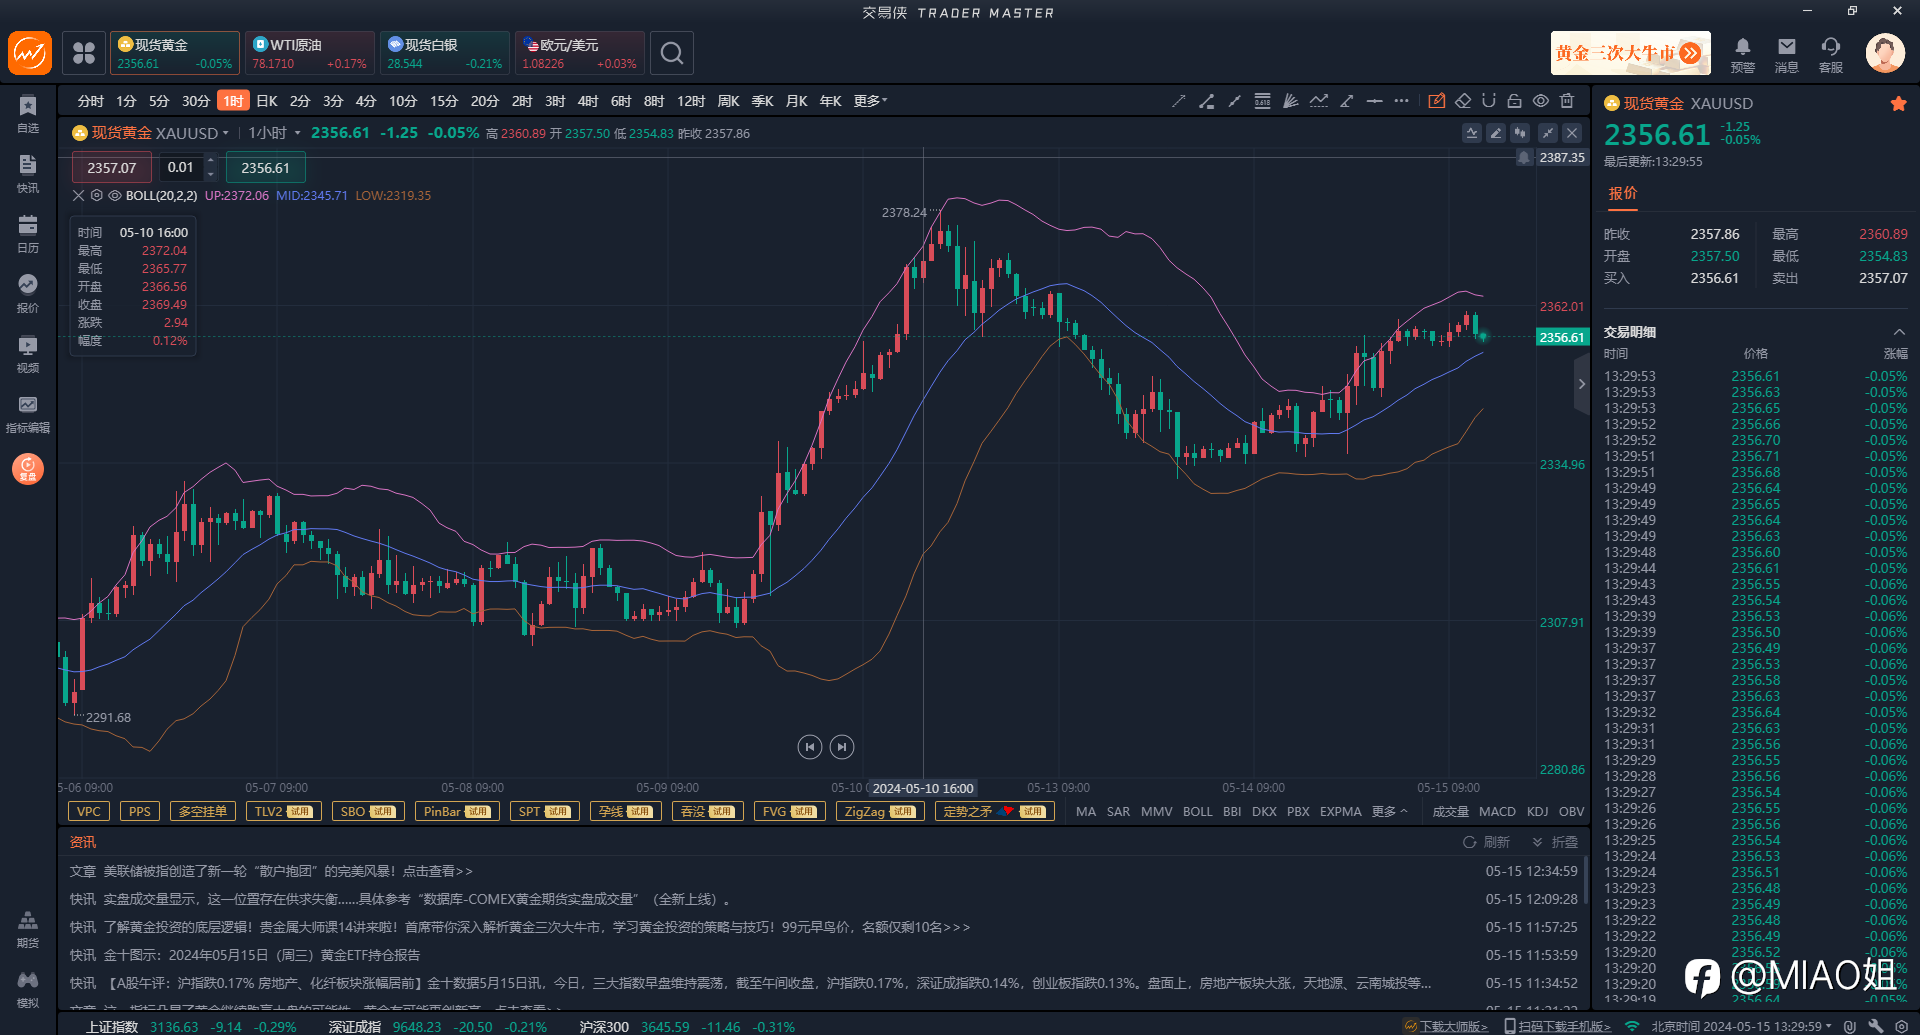Click the chart indicator line icon button

1471,133
